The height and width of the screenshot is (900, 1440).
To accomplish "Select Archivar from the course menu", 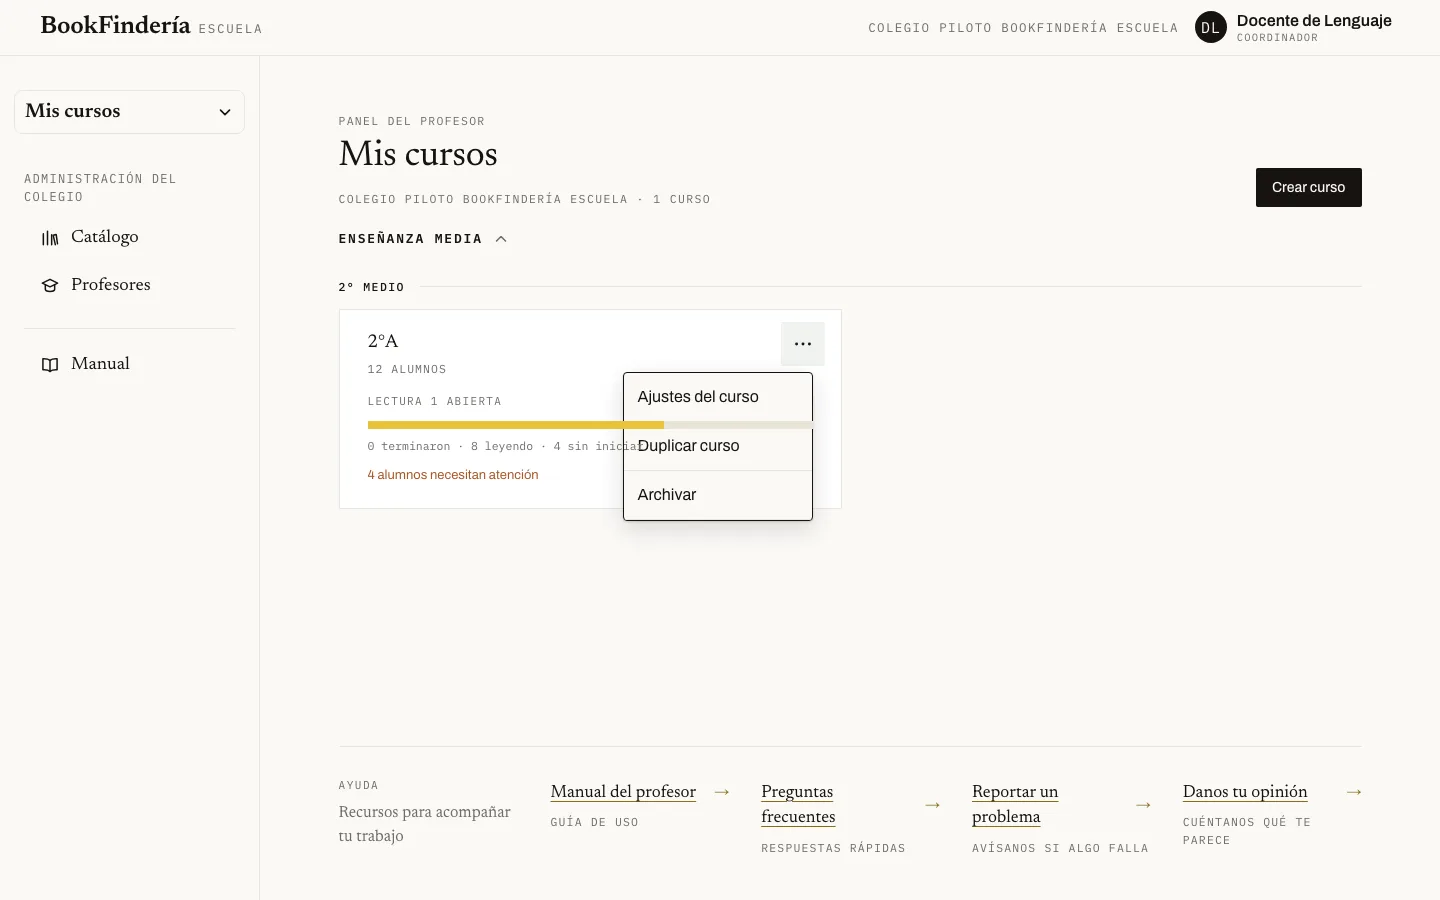I will (x=718, y=495).
